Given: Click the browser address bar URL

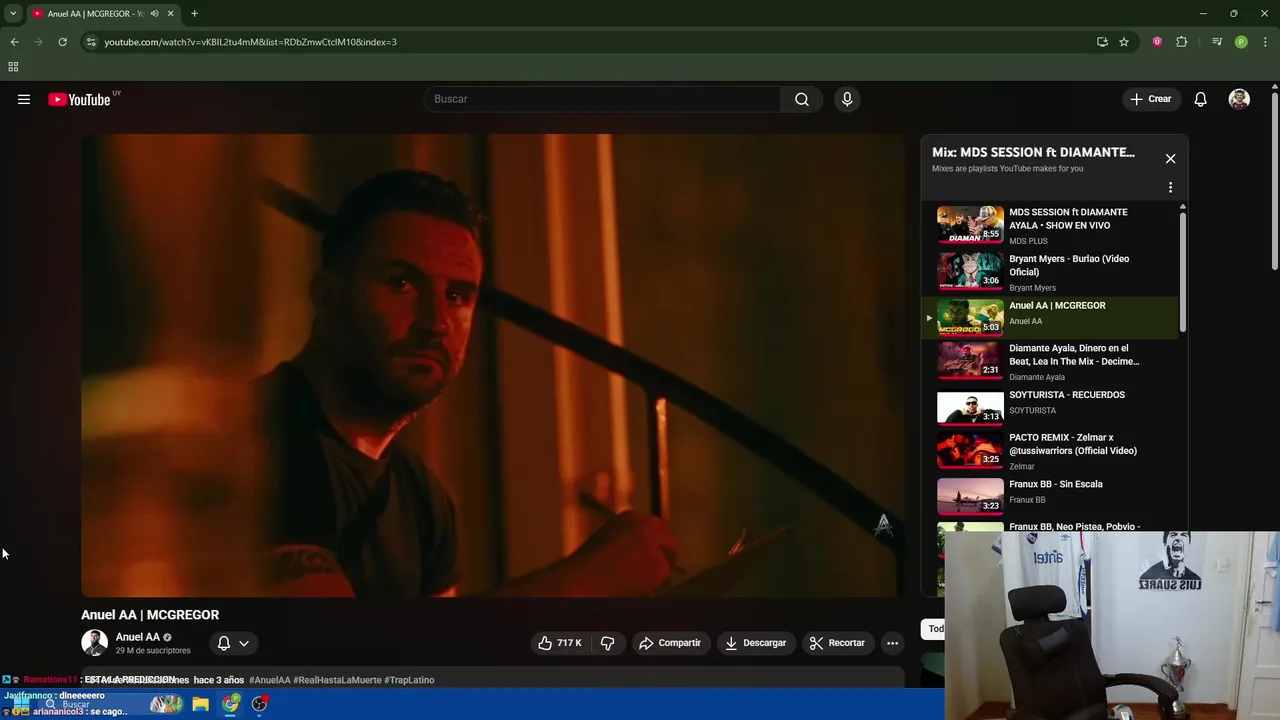Looking at the screenshot, I should pos(250,42).
